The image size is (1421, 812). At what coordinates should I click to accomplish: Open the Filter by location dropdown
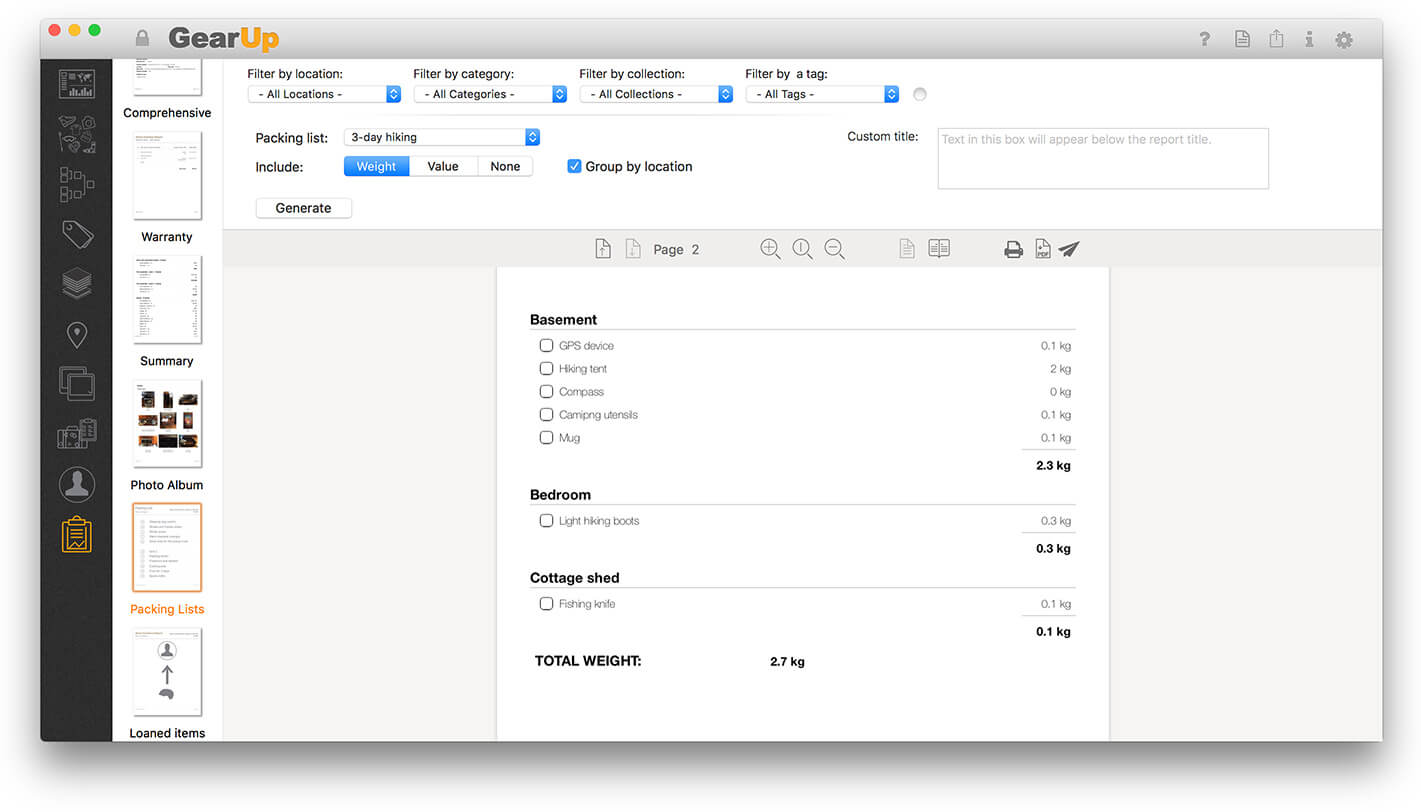click(x=324, y=94)
